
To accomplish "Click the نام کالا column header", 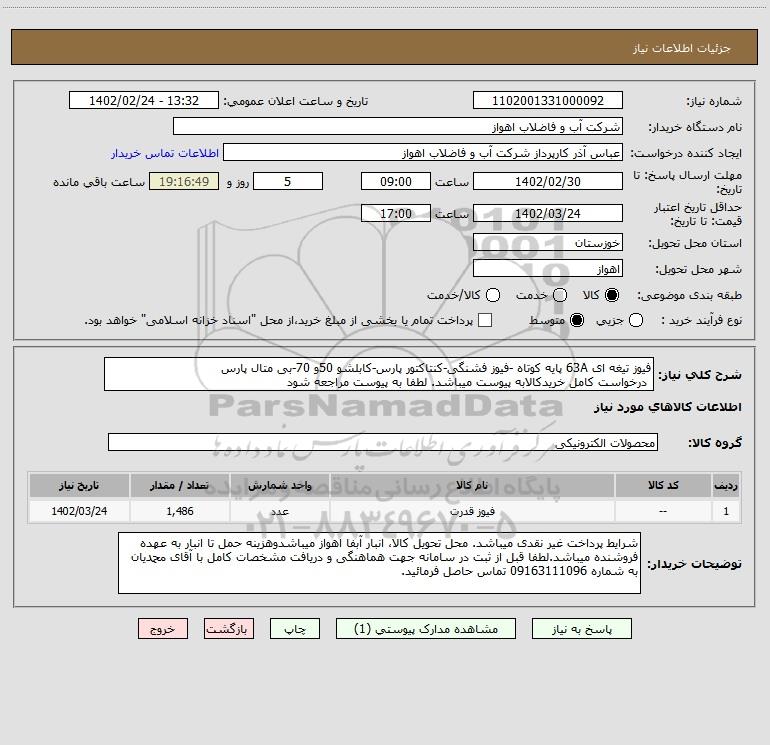I will point(472,485).
